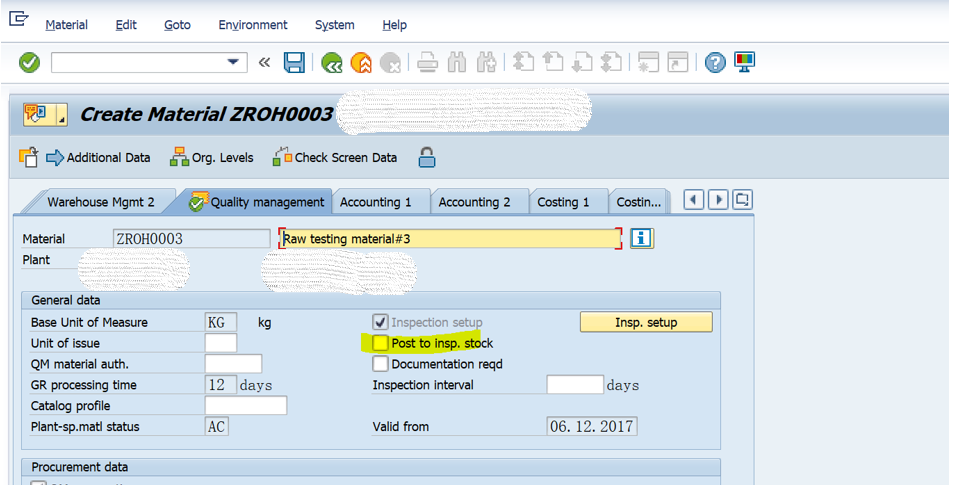Click the Other Material icon
953x485 pixels.
click(x=29, y=157)
